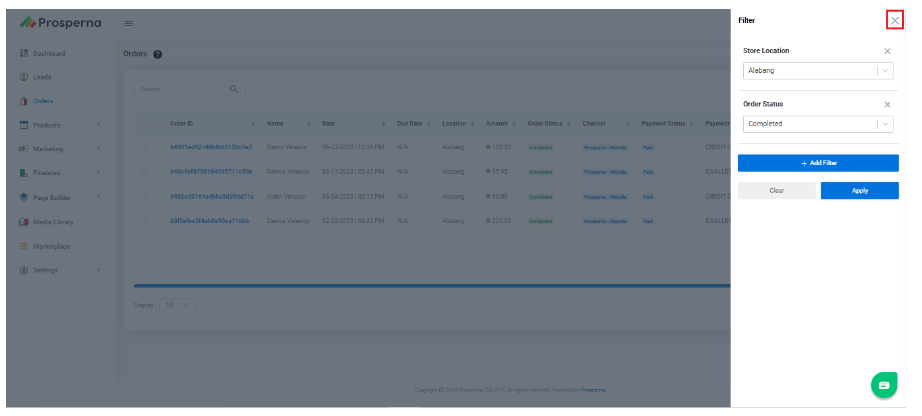The image size is (922, 416).
Task: Click the Clear button
Action: click(776, 191)
